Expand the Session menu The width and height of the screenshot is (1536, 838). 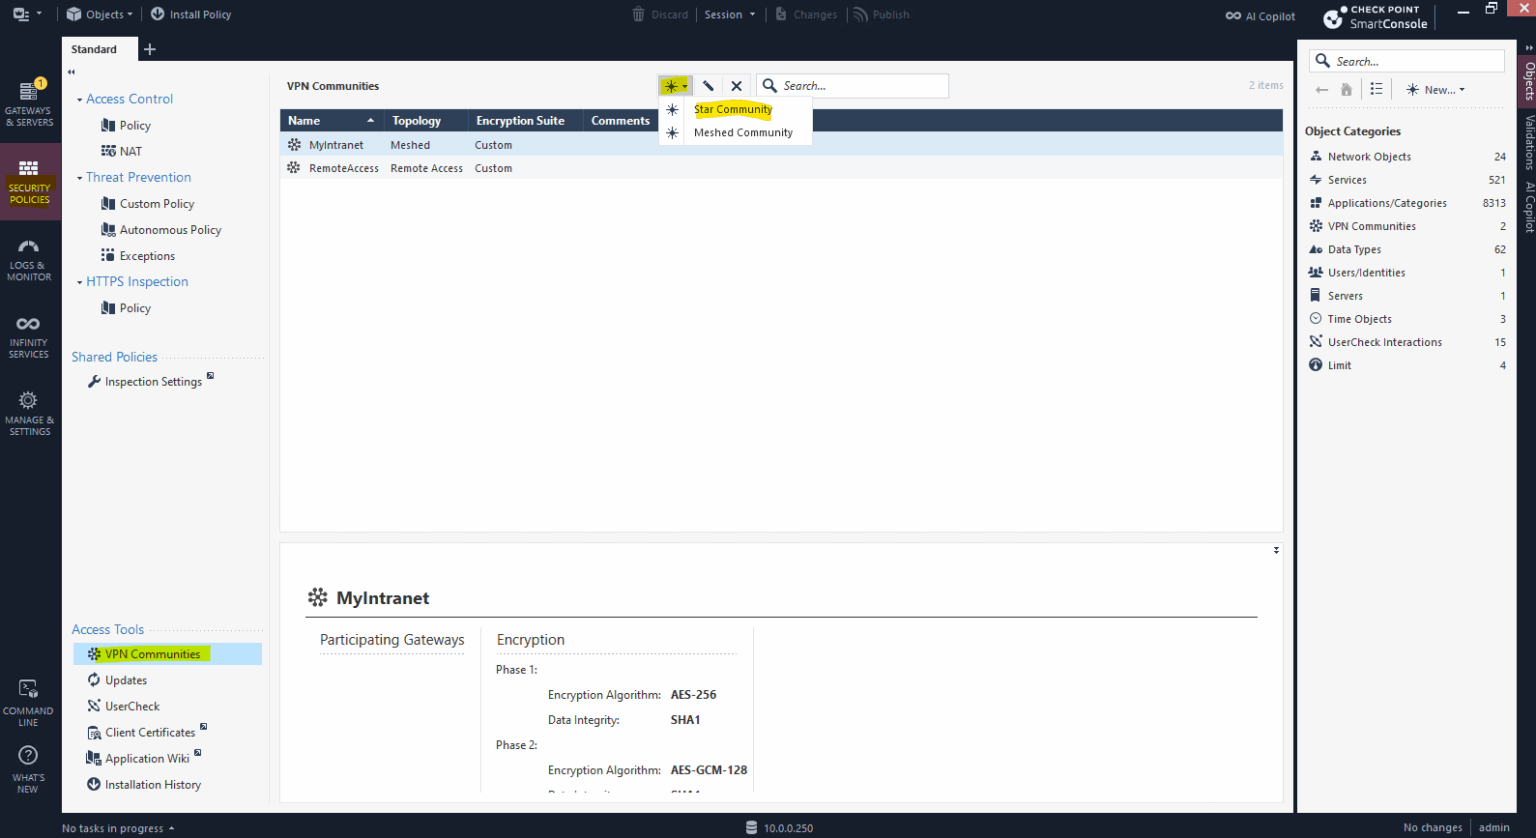(731, 14)
